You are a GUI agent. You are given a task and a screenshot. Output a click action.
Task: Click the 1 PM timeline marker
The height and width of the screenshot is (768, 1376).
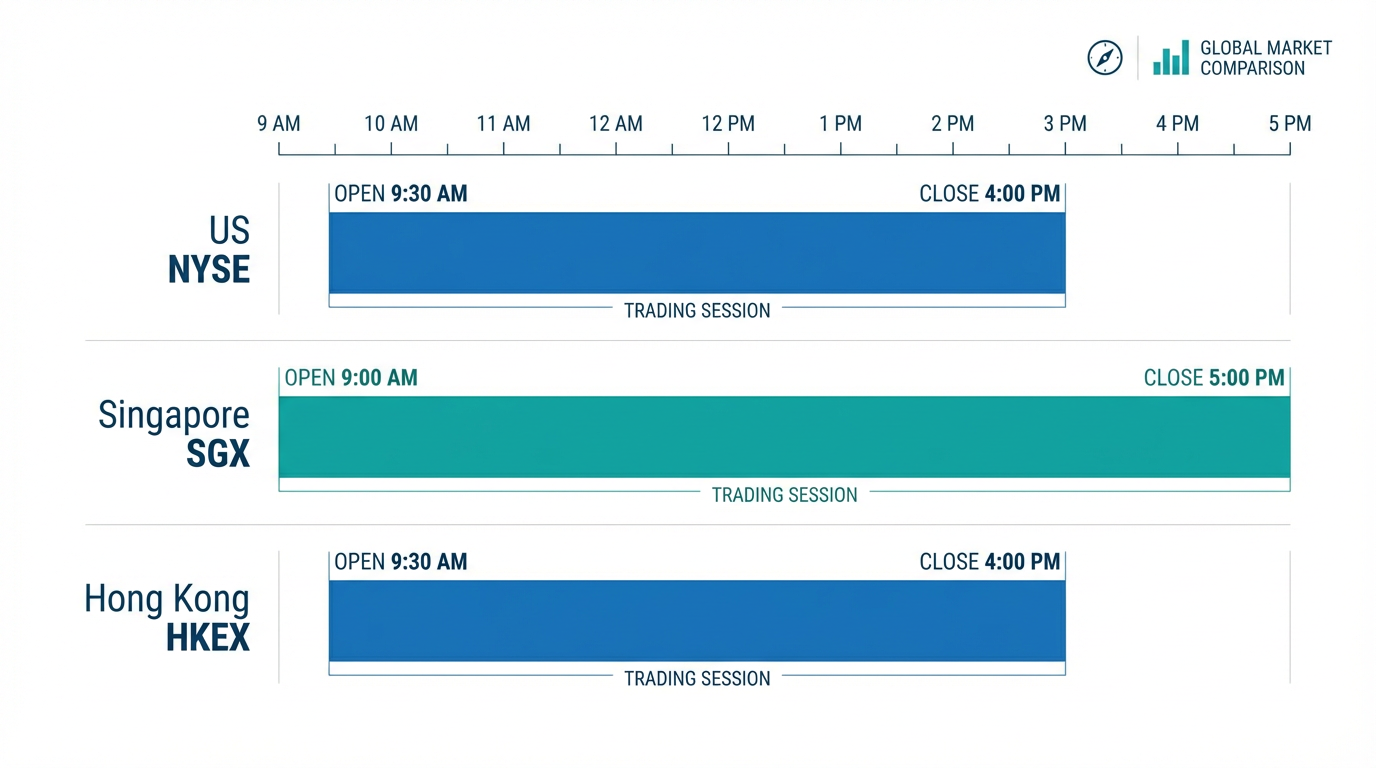pyautogui.click(x=840, y=124)
